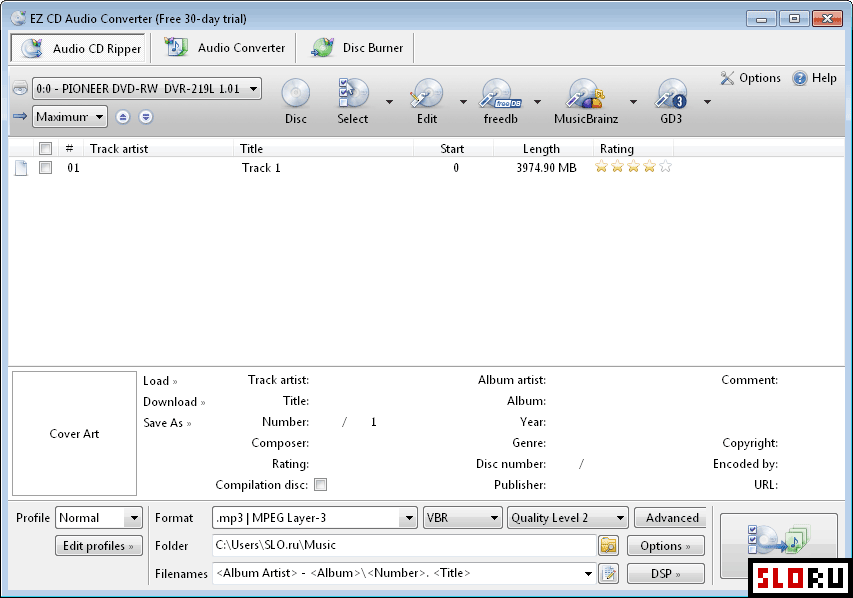Click the DSP » button
Image resolution: width=853 pixels, height=598 pixels.
tap(665, 574)
